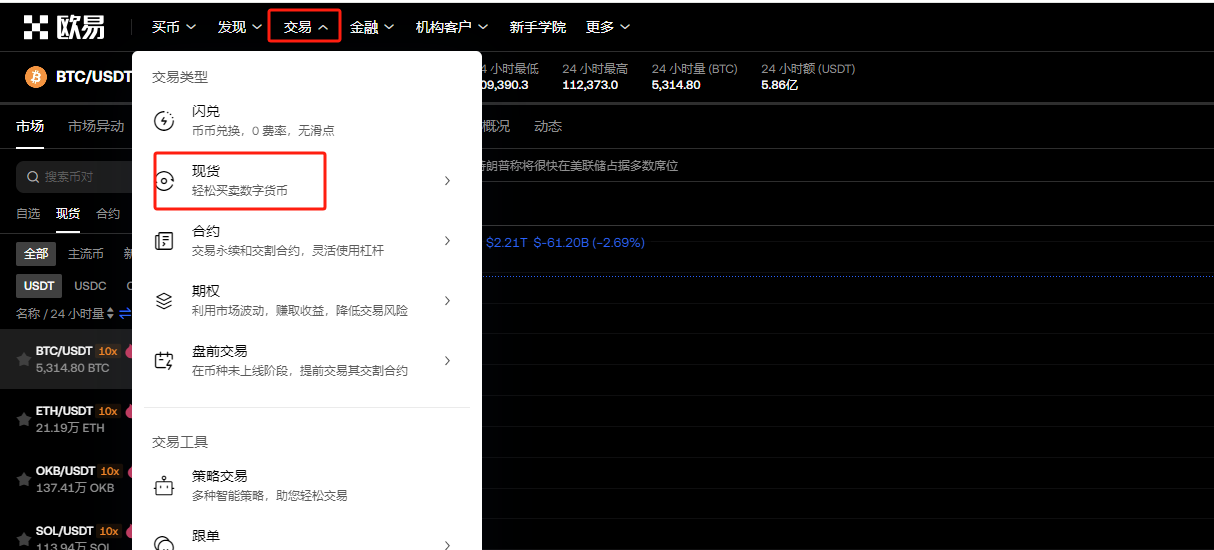Select the OKB/USDT market row
The width and height of the screenshot is (1214, 550).
[x=66, y=480]
